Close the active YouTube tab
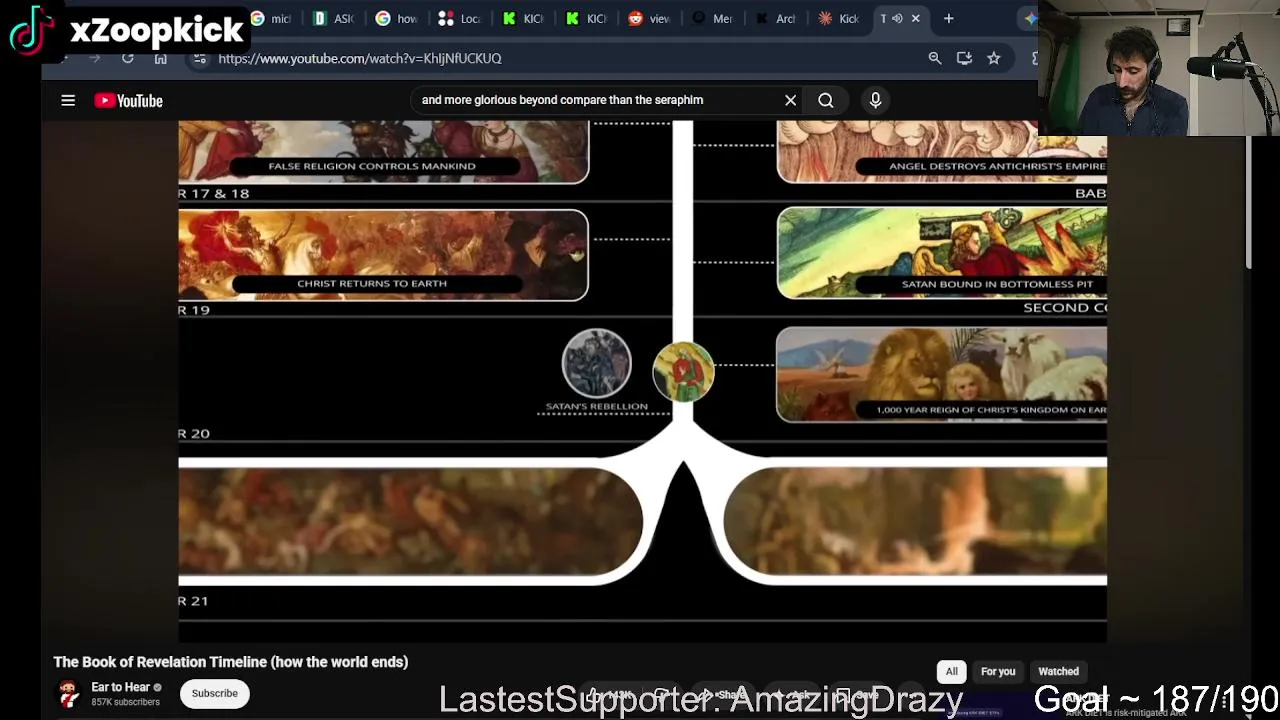1280x720 pixels. pos(915,18)
